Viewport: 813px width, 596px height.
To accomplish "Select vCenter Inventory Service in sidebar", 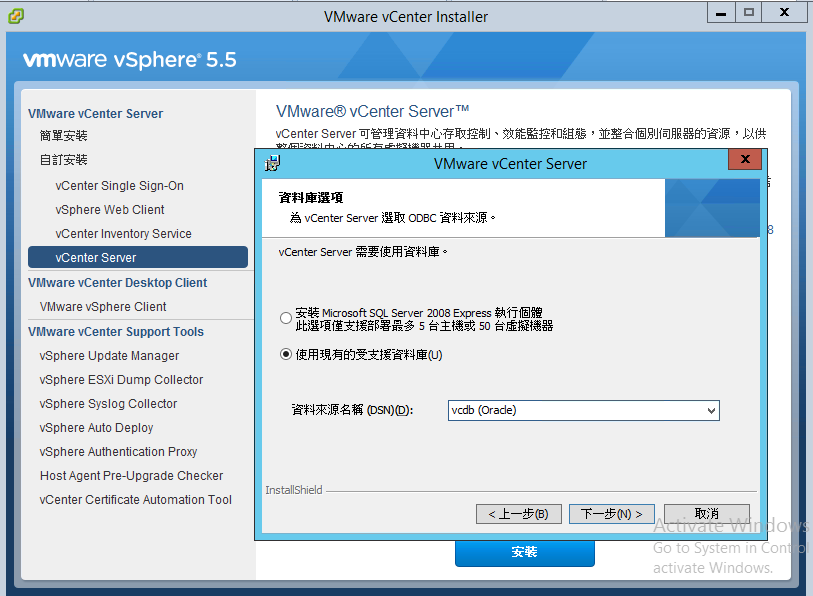I will pos(123,234).
